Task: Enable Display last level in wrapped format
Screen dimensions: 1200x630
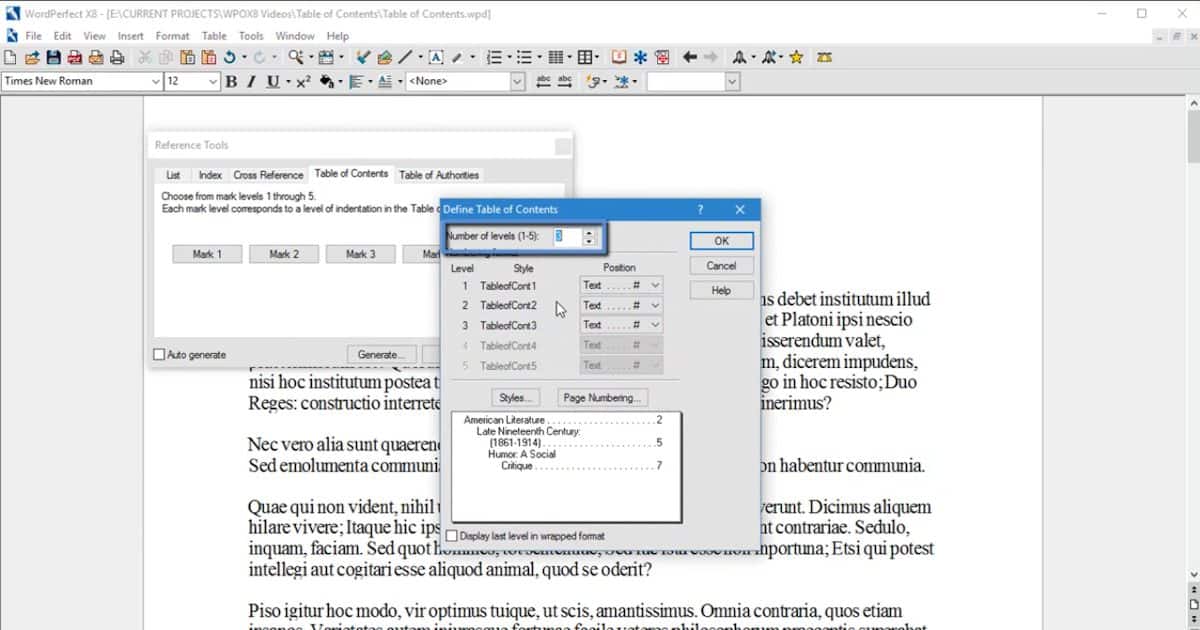Action: click(x=453, y=536)
